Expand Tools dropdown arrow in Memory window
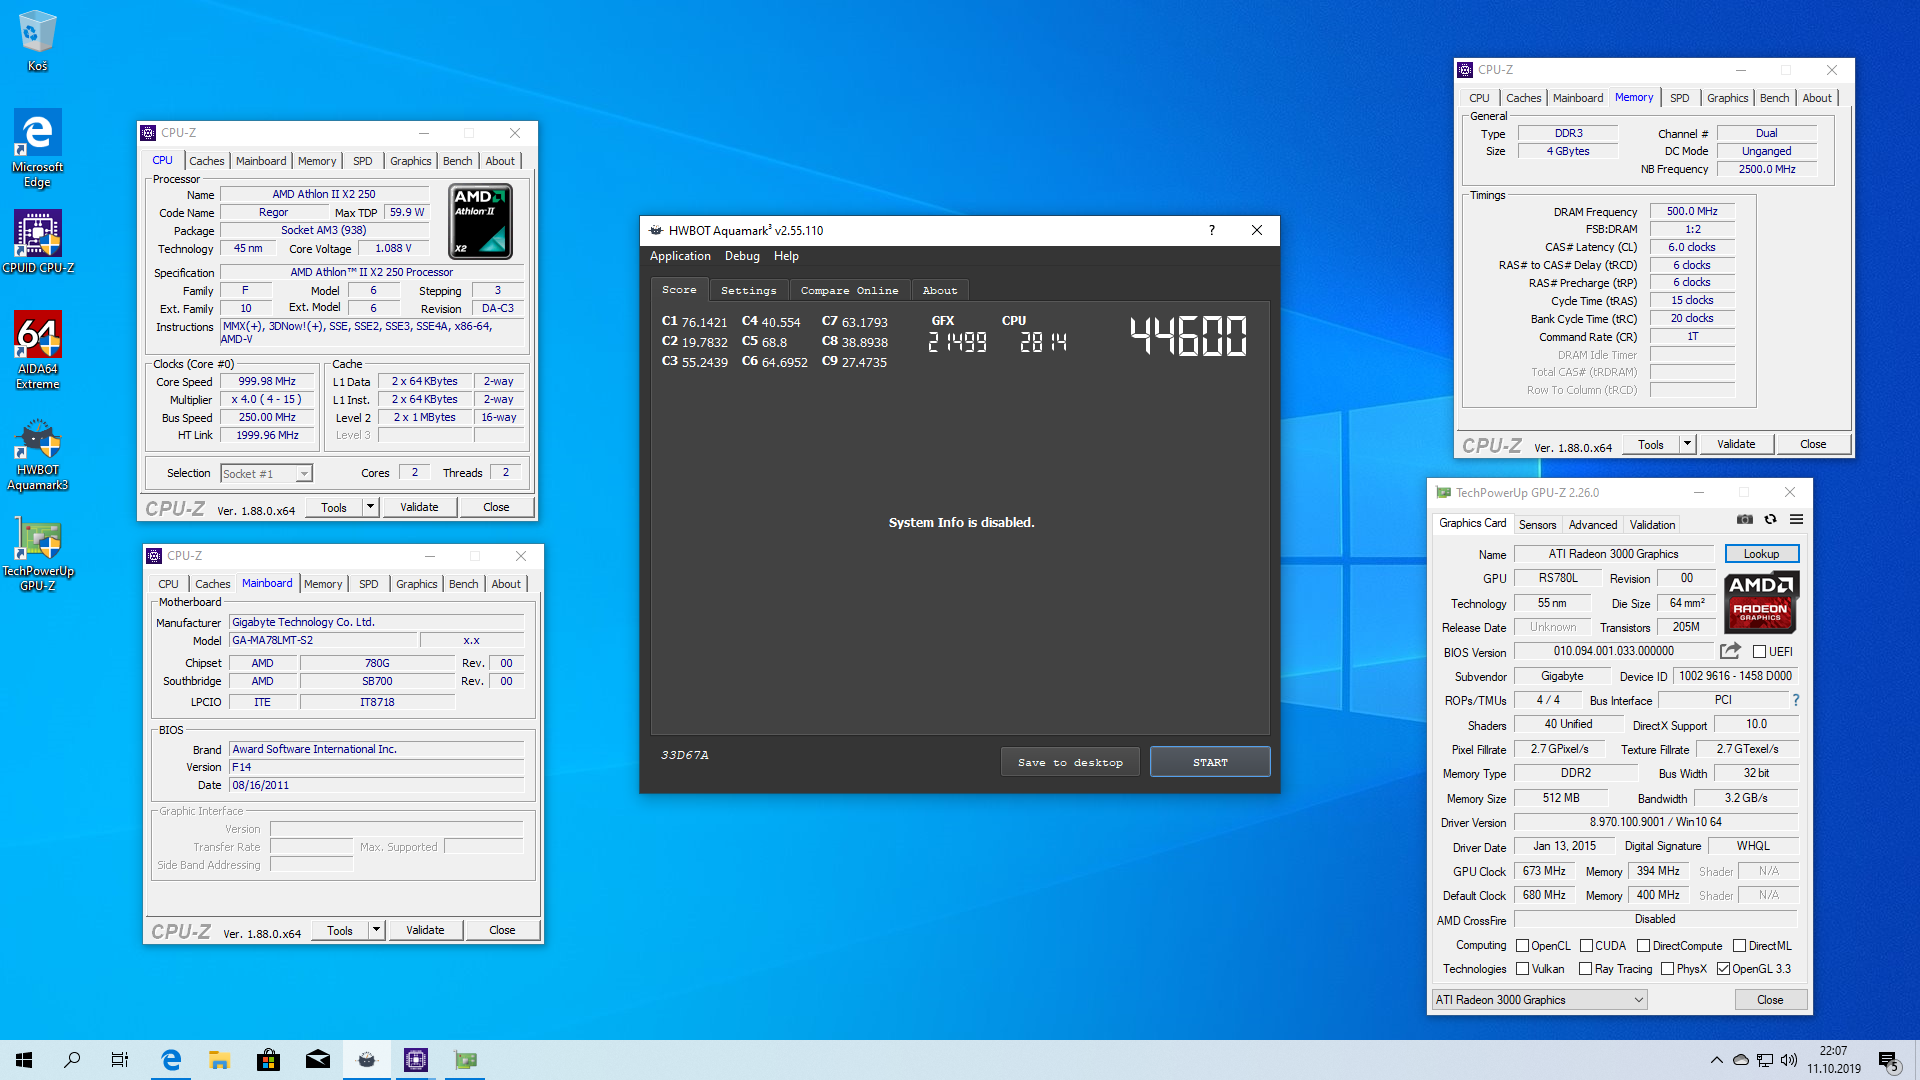Screen dimensions: 1920x1080 click(x=1687, y=444)
